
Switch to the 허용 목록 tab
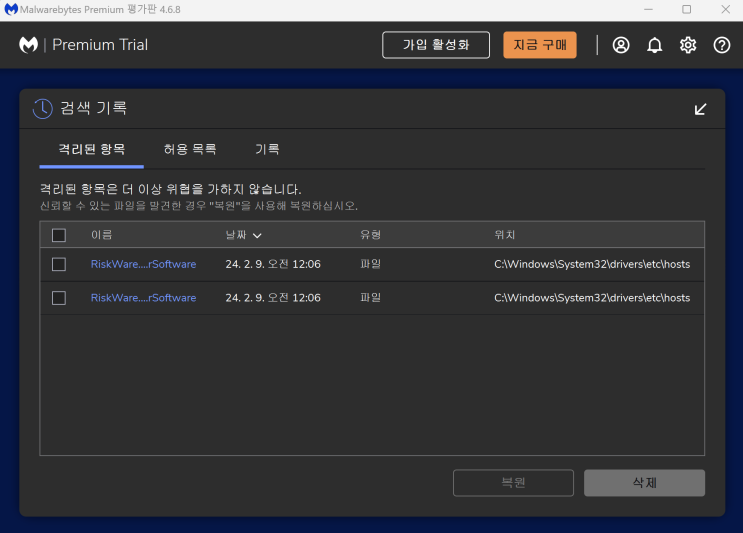pyautogui.click(x=190, y=149)
